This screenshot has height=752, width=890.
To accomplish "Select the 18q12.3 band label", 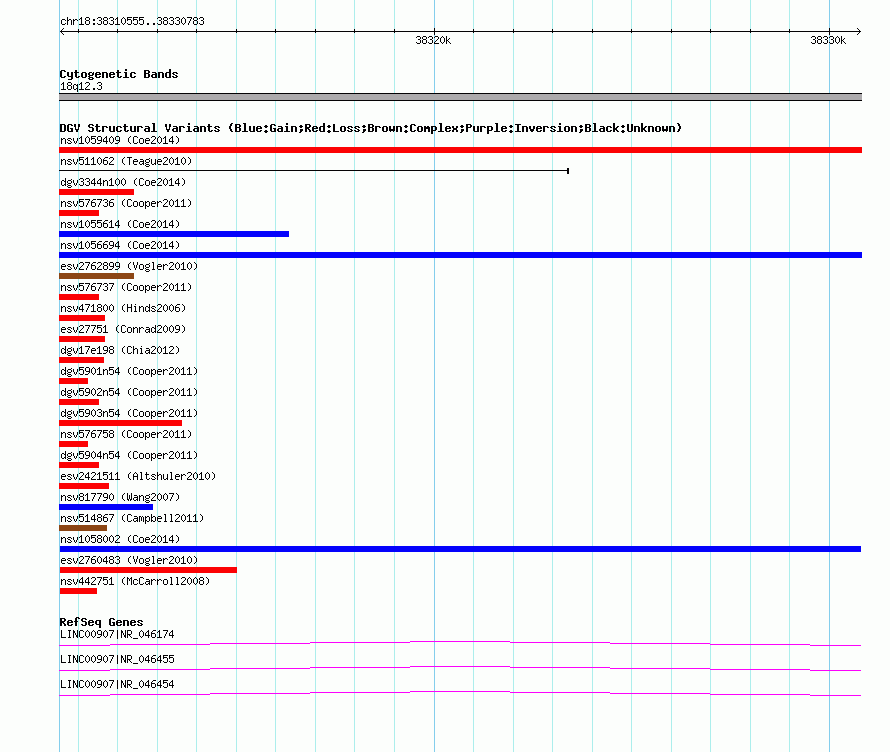I will click(81, 86).
